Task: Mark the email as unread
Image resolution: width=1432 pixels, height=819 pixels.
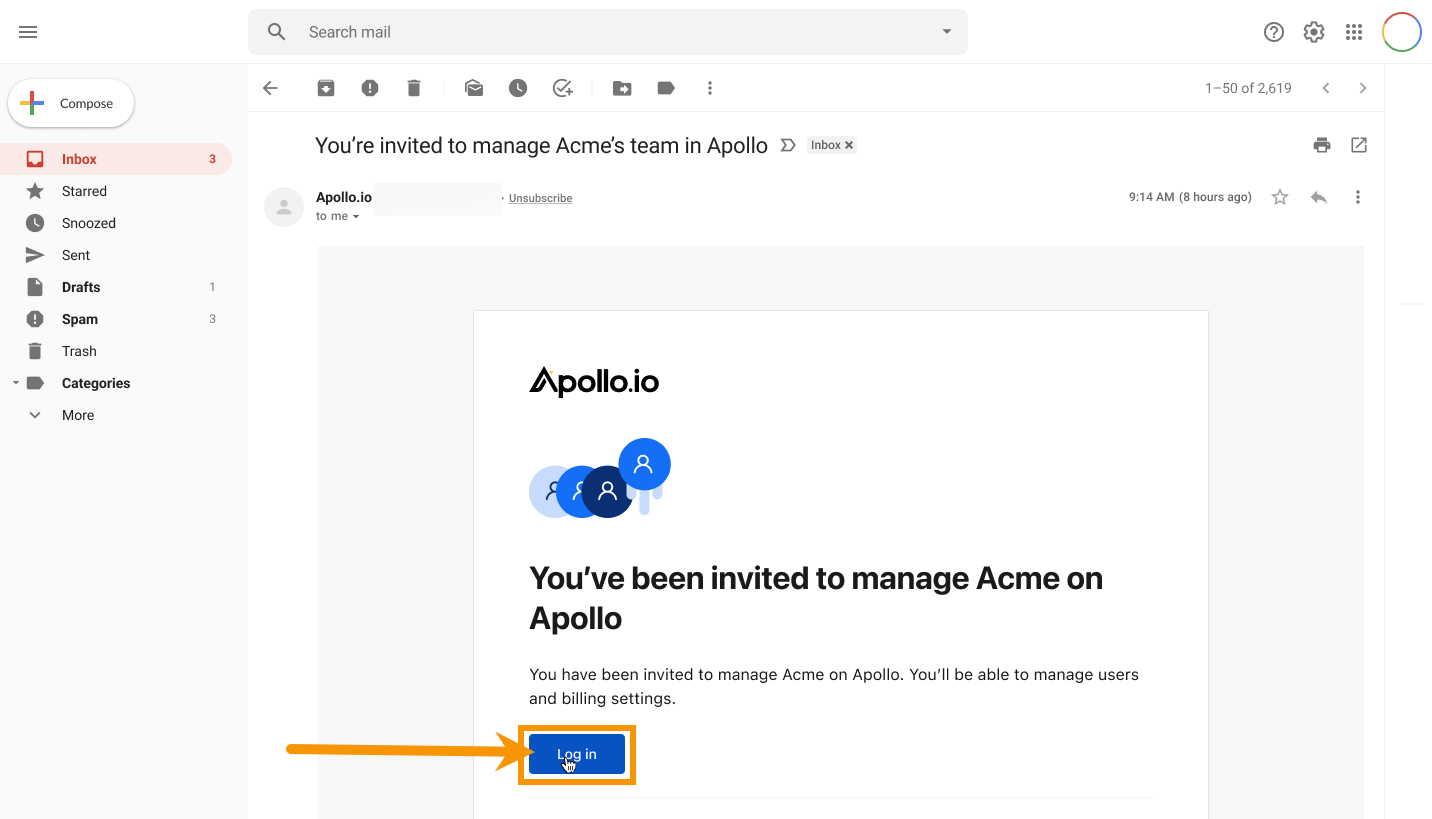Action: point(474,88)
